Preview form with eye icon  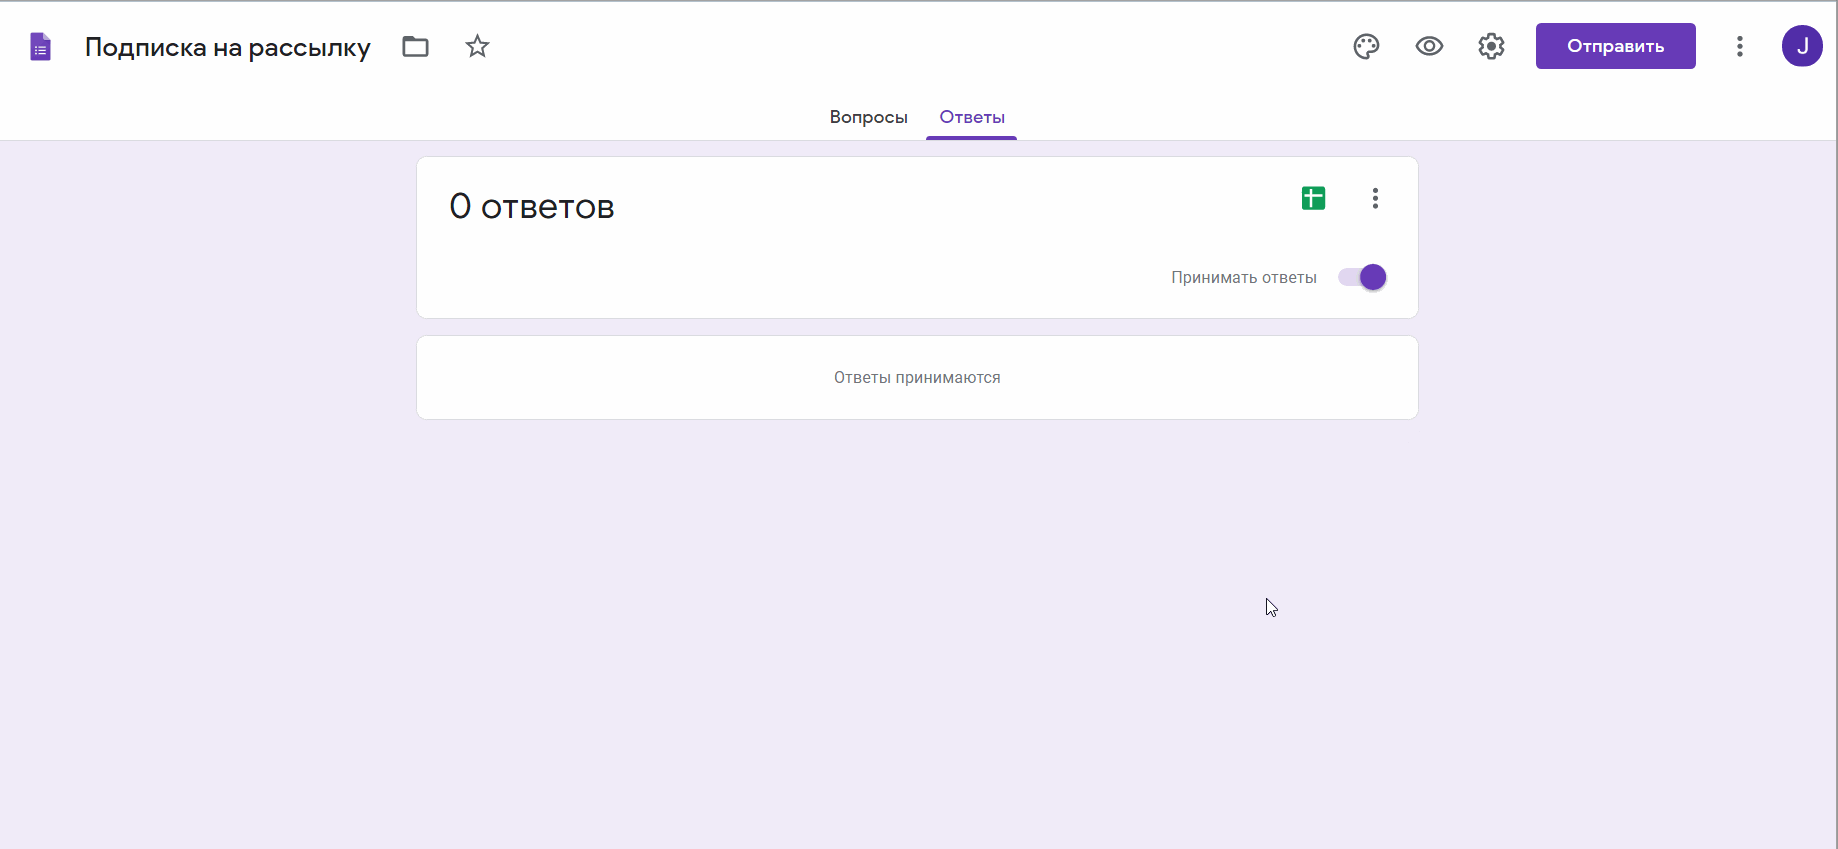(x=1429, y=46)
